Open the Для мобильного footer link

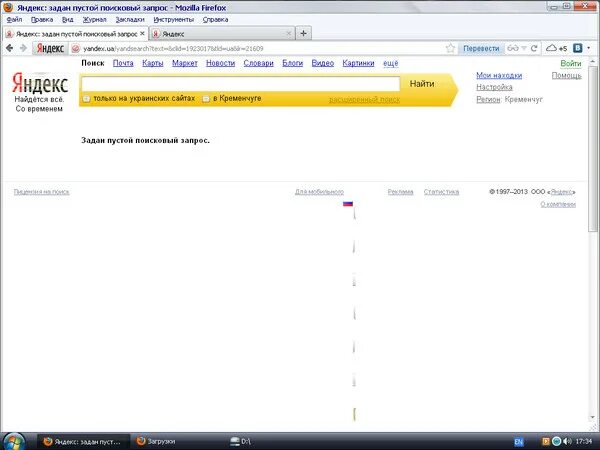(319, 192)
